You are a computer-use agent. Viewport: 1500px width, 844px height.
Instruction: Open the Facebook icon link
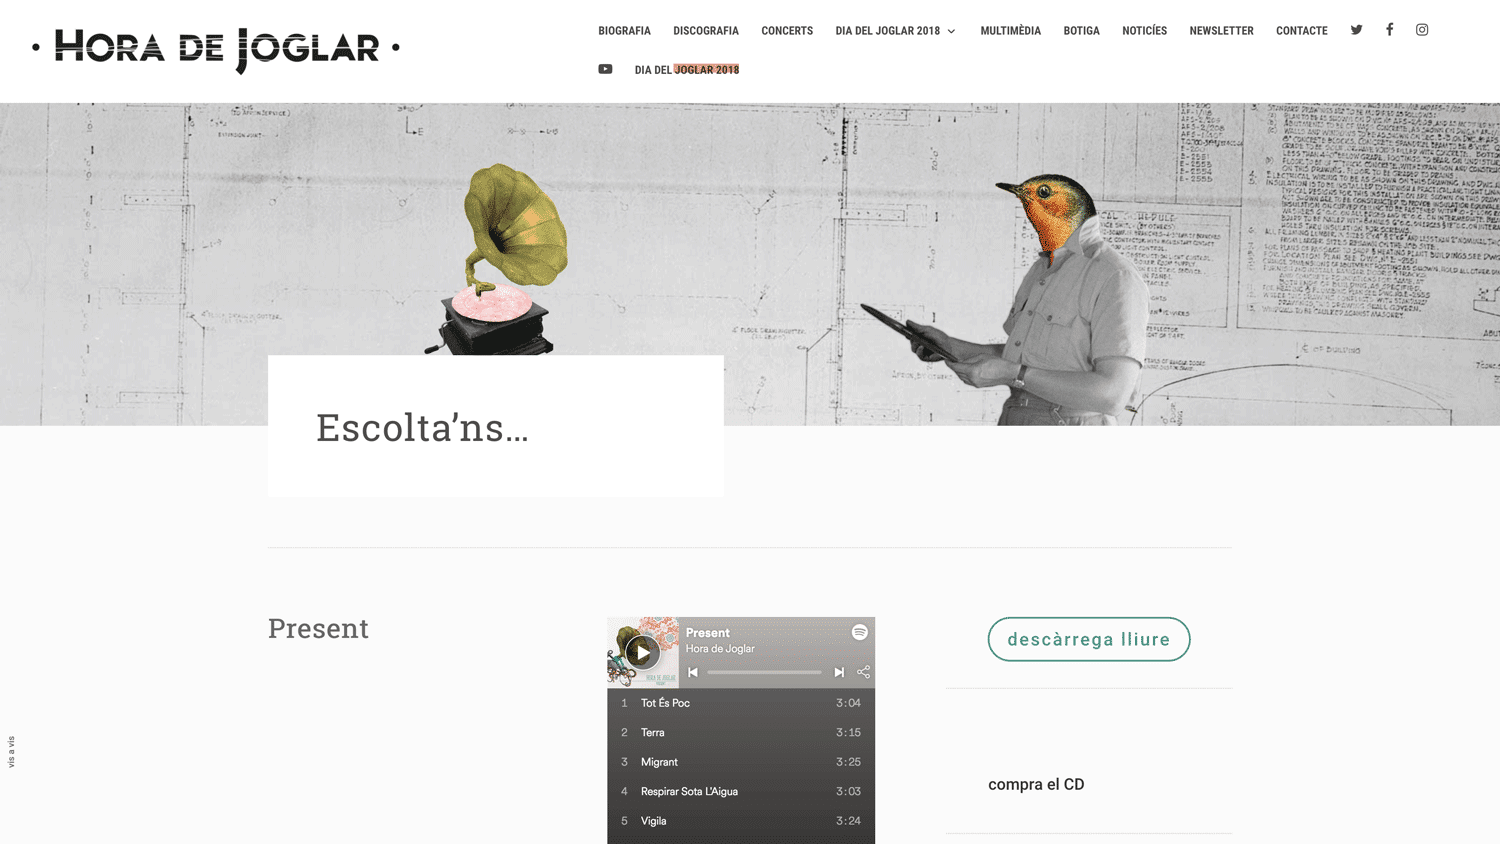[x=1389, y=30]
